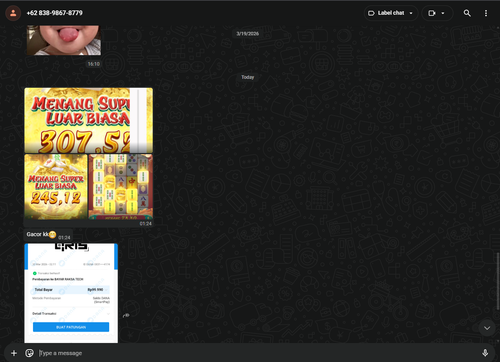Record a voice message with microphone
This screenshot has width=500, height=362.
click(485, 353)
